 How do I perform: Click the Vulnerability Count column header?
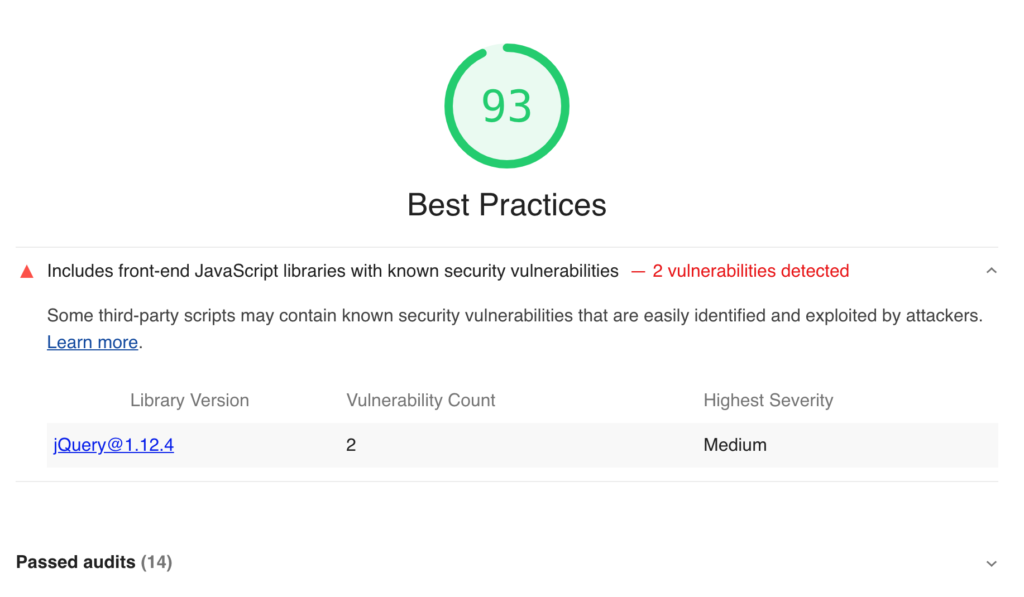(421, 400)
